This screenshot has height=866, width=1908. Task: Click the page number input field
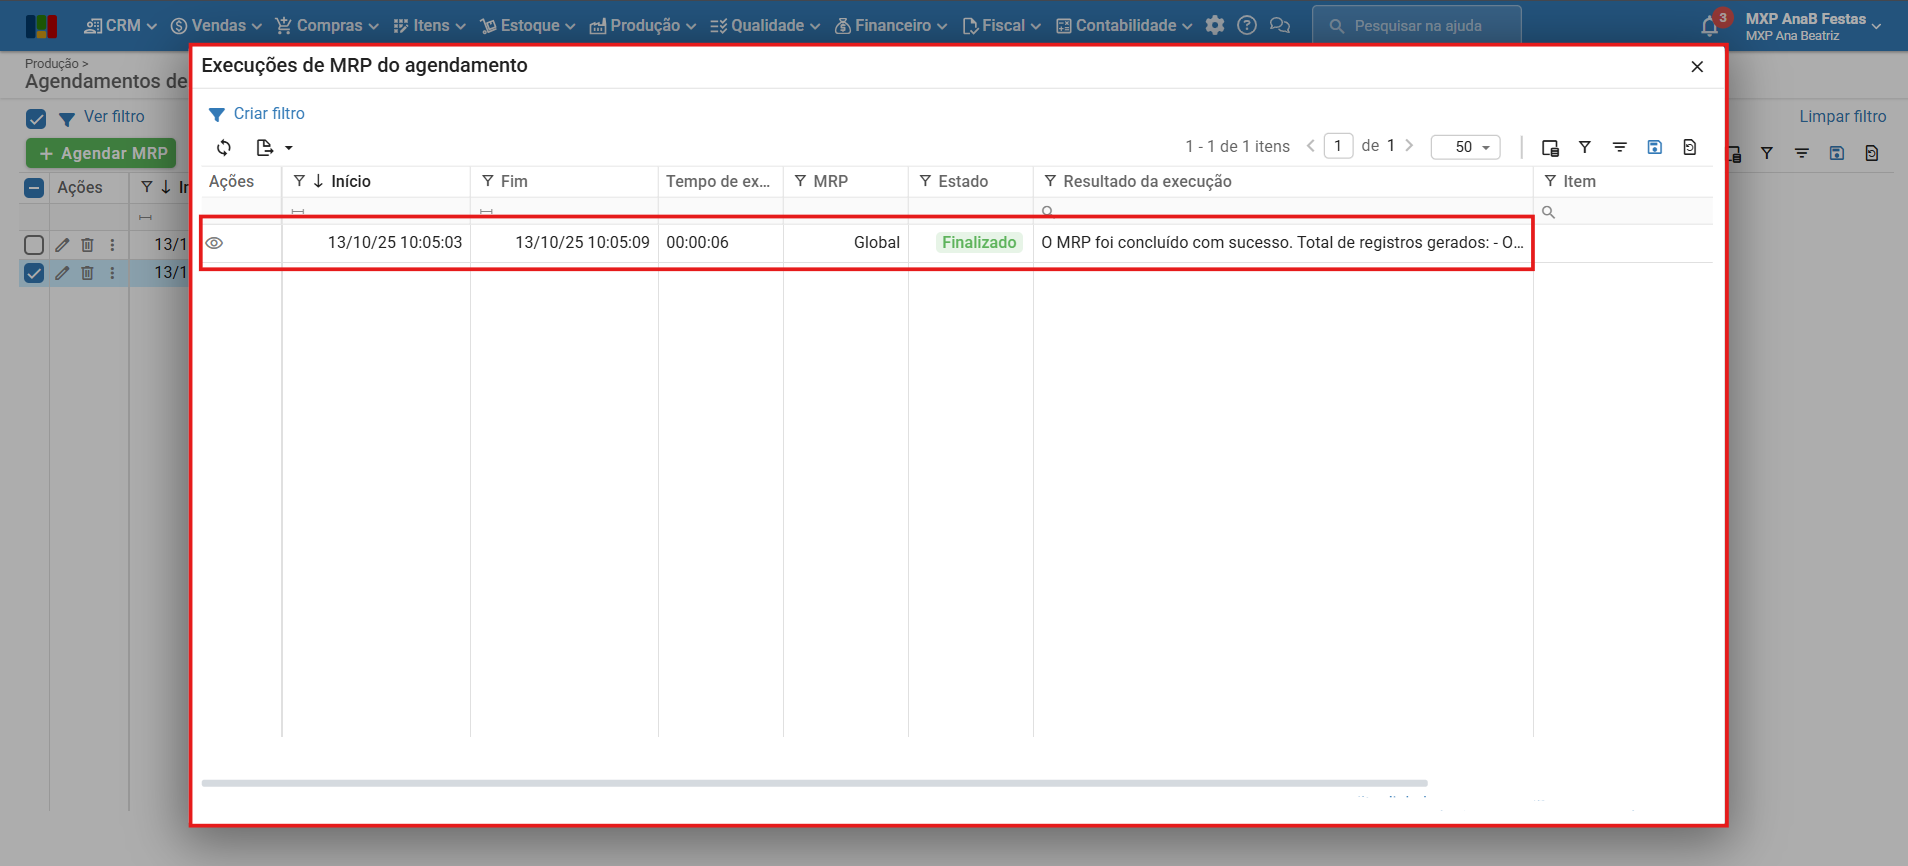[x=1338, y=146]
